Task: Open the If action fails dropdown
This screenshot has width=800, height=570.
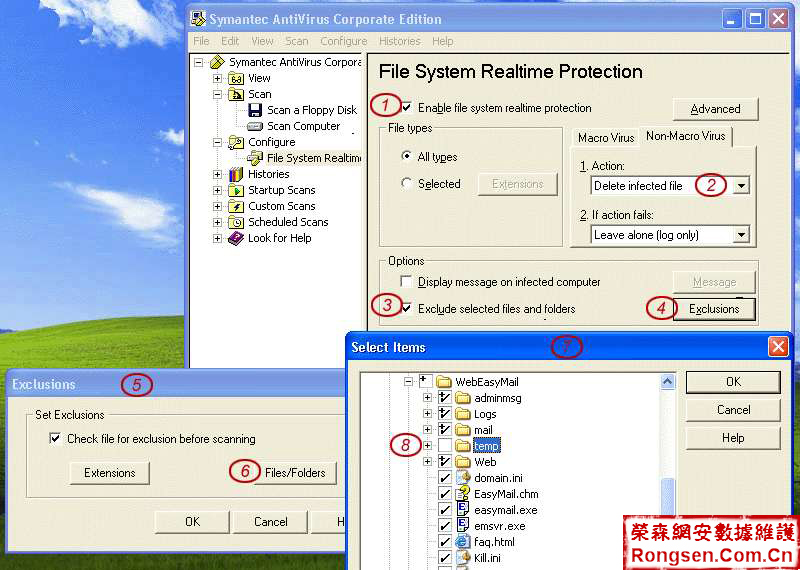Action: [x=740, y=235]
